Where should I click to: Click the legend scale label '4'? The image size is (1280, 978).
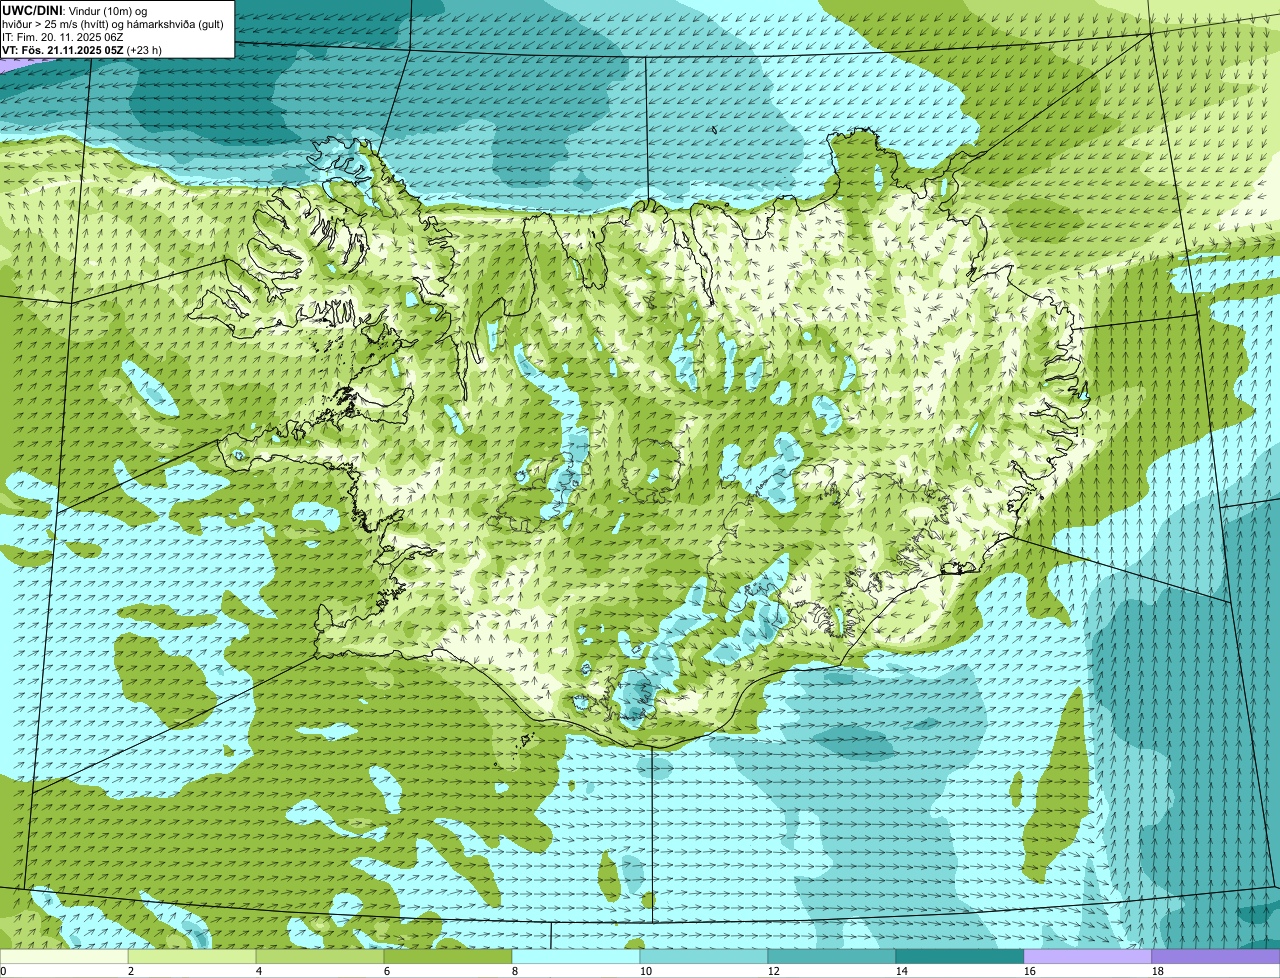point(259,971)
